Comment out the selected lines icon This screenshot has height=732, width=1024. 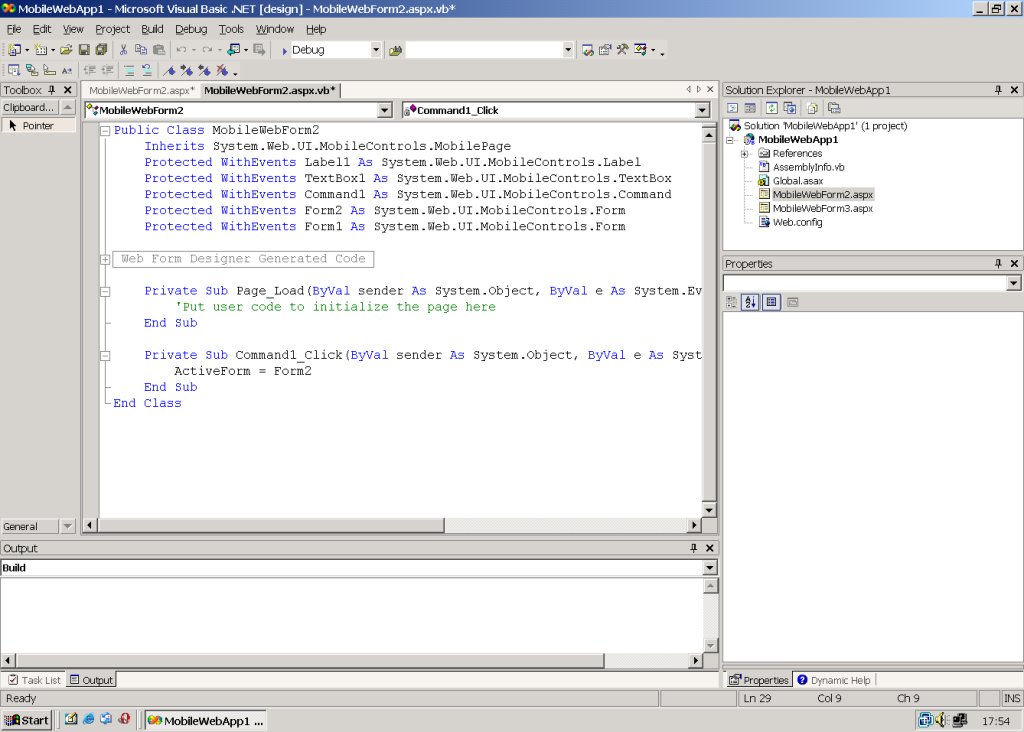tap(129, 71)
